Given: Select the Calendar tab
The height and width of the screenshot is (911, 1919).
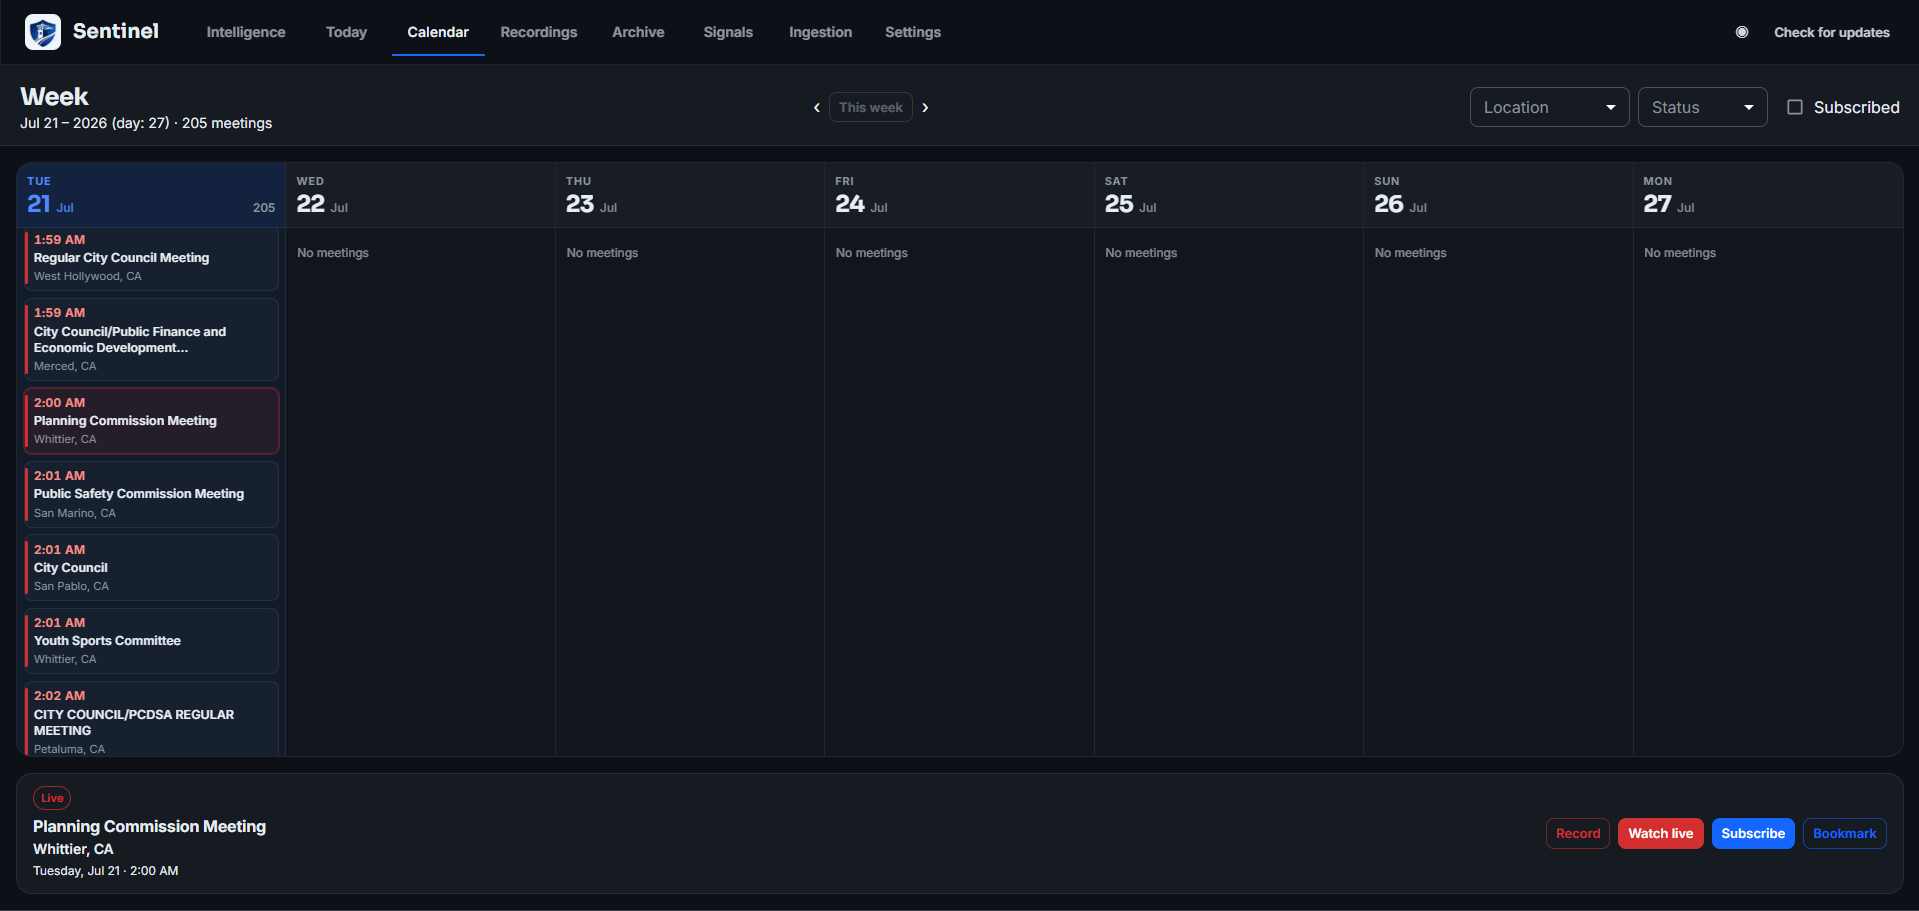Looking at the screenshot, I should 438,32.
